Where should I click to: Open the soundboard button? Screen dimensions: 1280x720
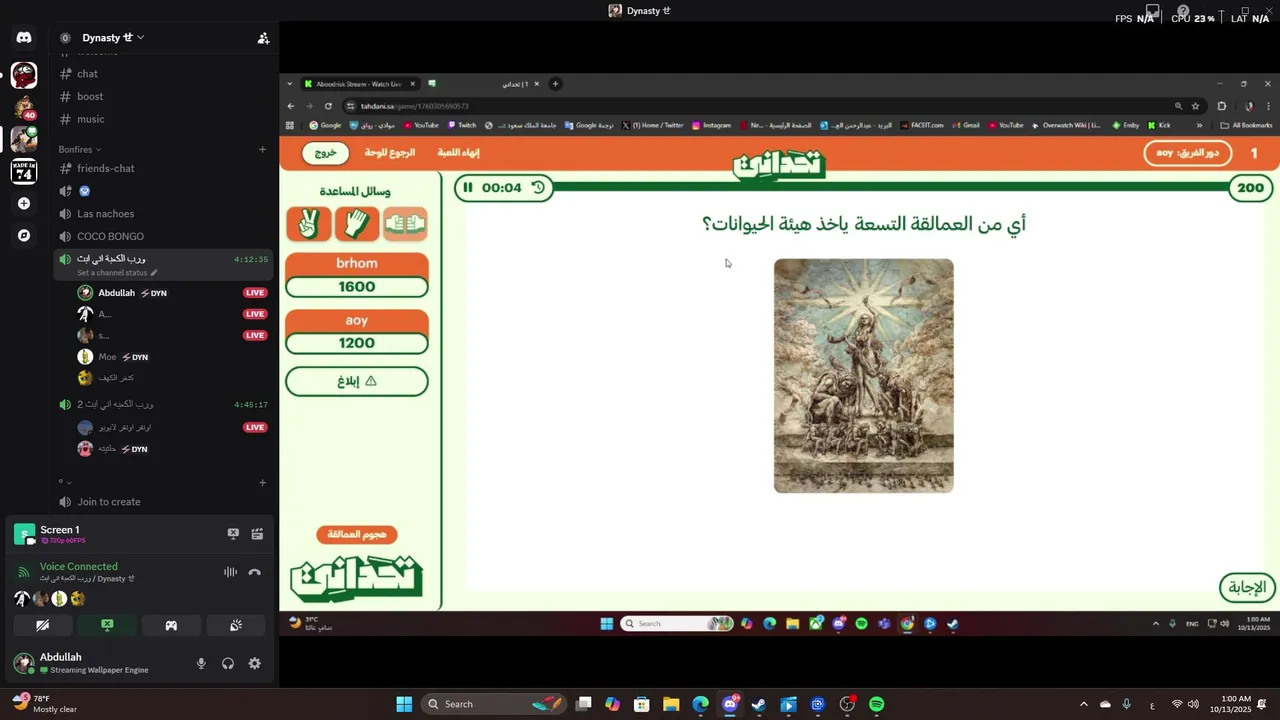(x=236, y=625)
